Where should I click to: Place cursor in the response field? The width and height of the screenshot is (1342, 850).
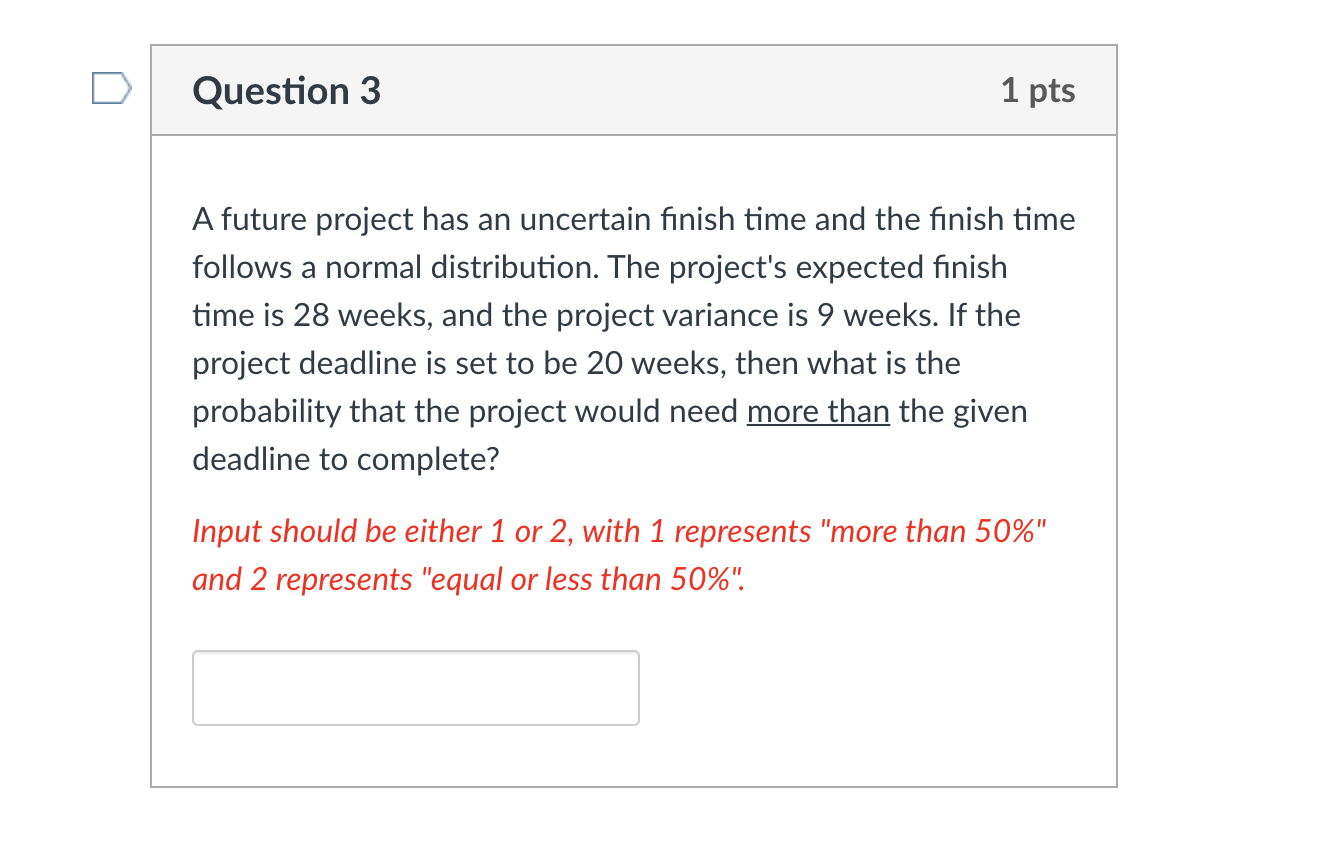(x=415, y=687)
